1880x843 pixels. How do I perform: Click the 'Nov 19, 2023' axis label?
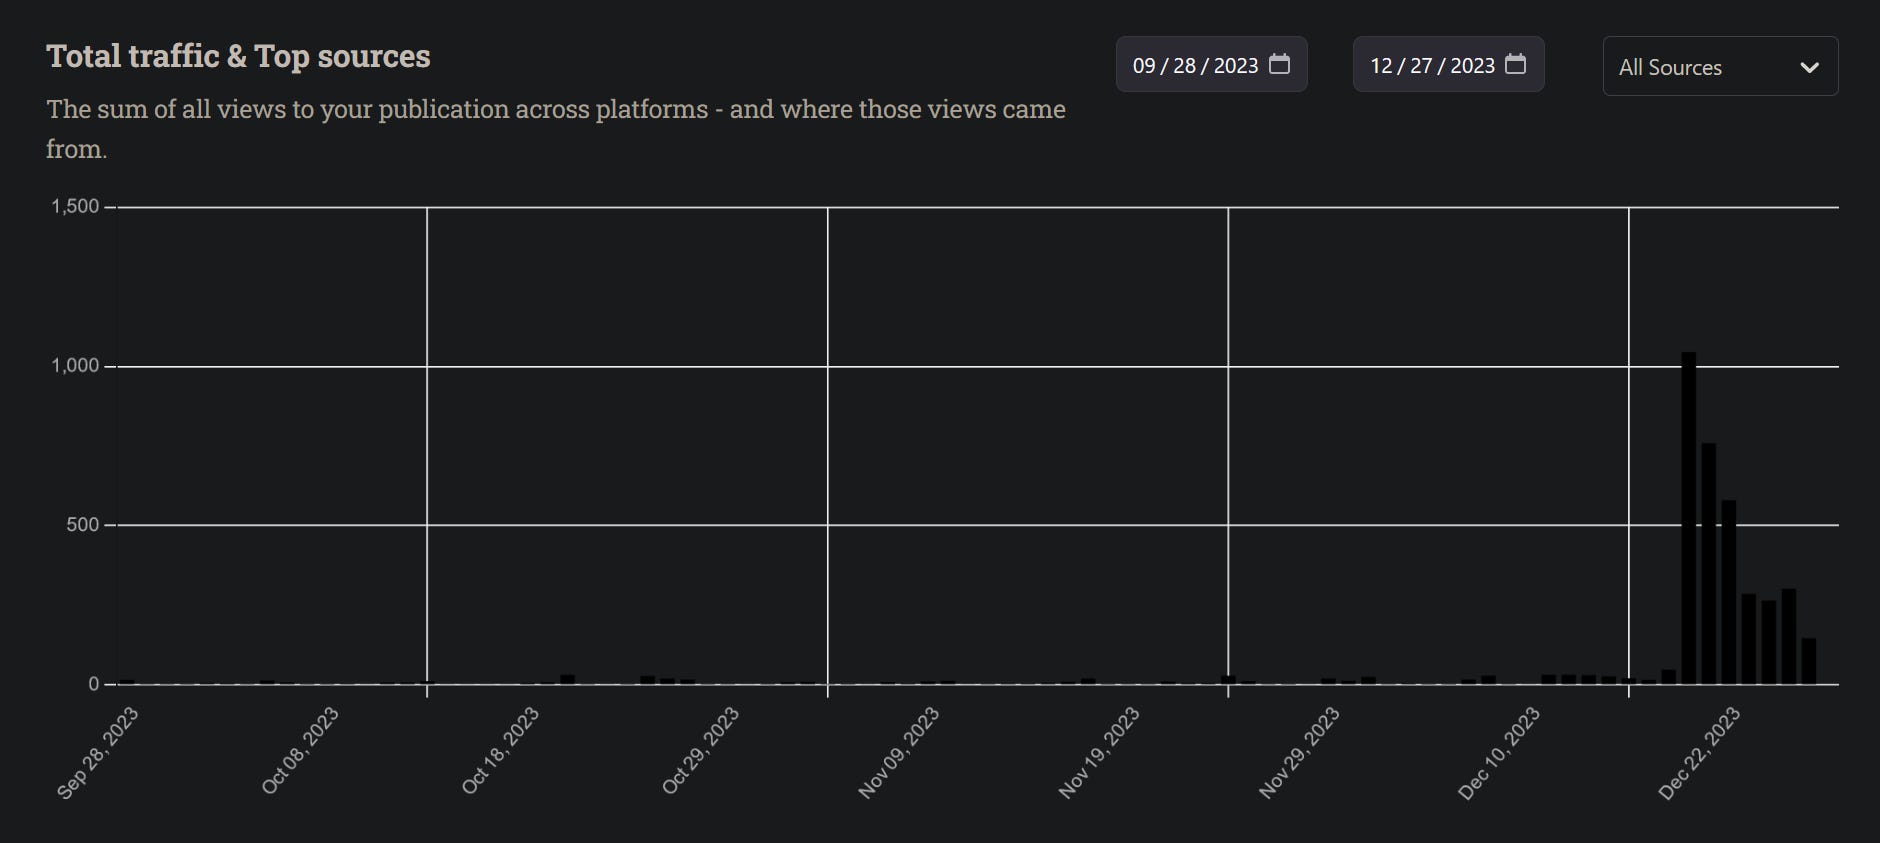pos(1099,752)
